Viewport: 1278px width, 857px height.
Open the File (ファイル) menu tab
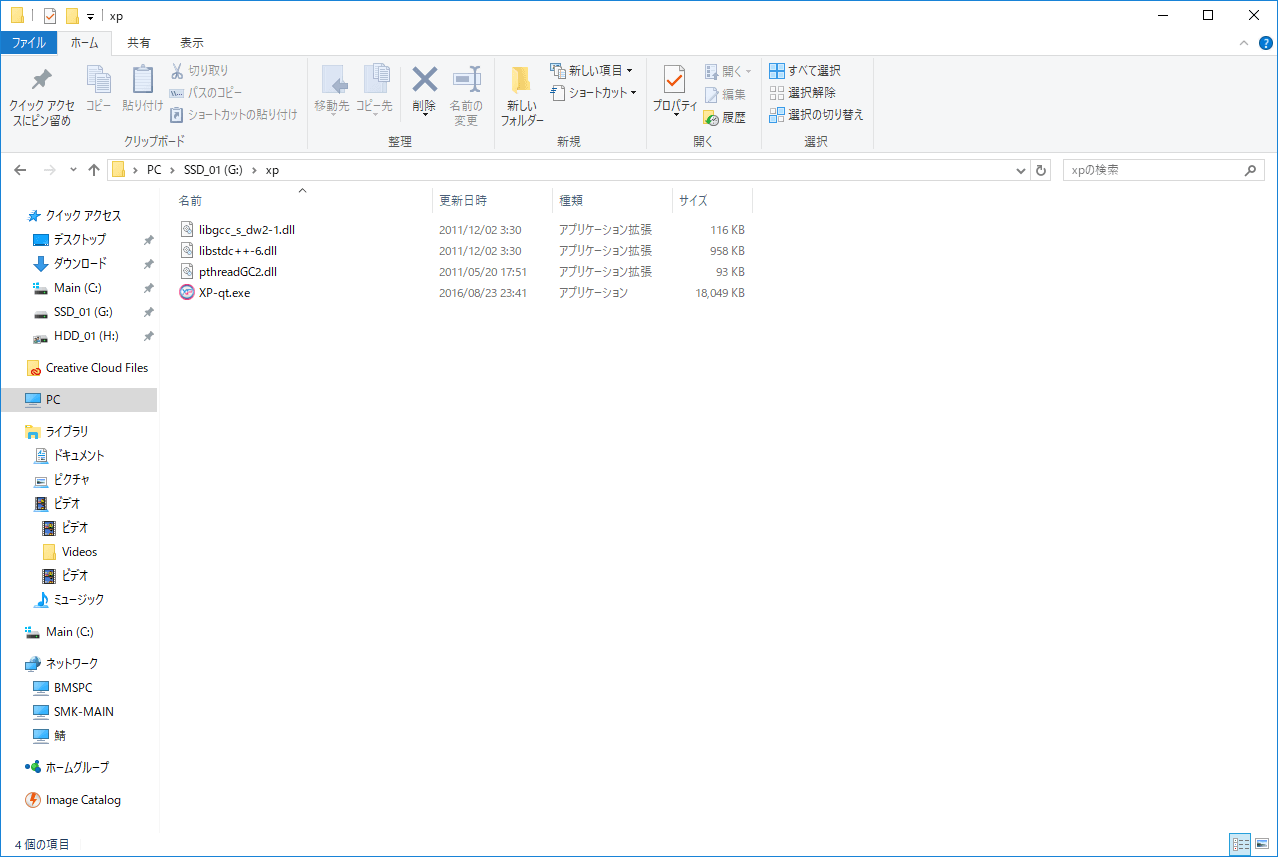pyautogui.click(x=28, y=43)
